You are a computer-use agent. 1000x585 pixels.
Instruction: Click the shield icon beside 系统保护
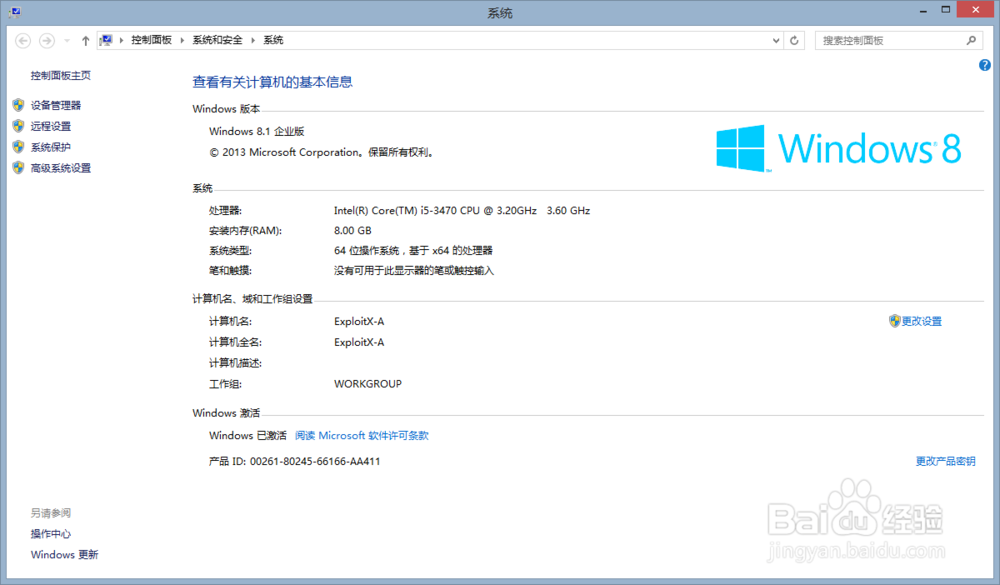pyautogui.click(x=18, y=147)
